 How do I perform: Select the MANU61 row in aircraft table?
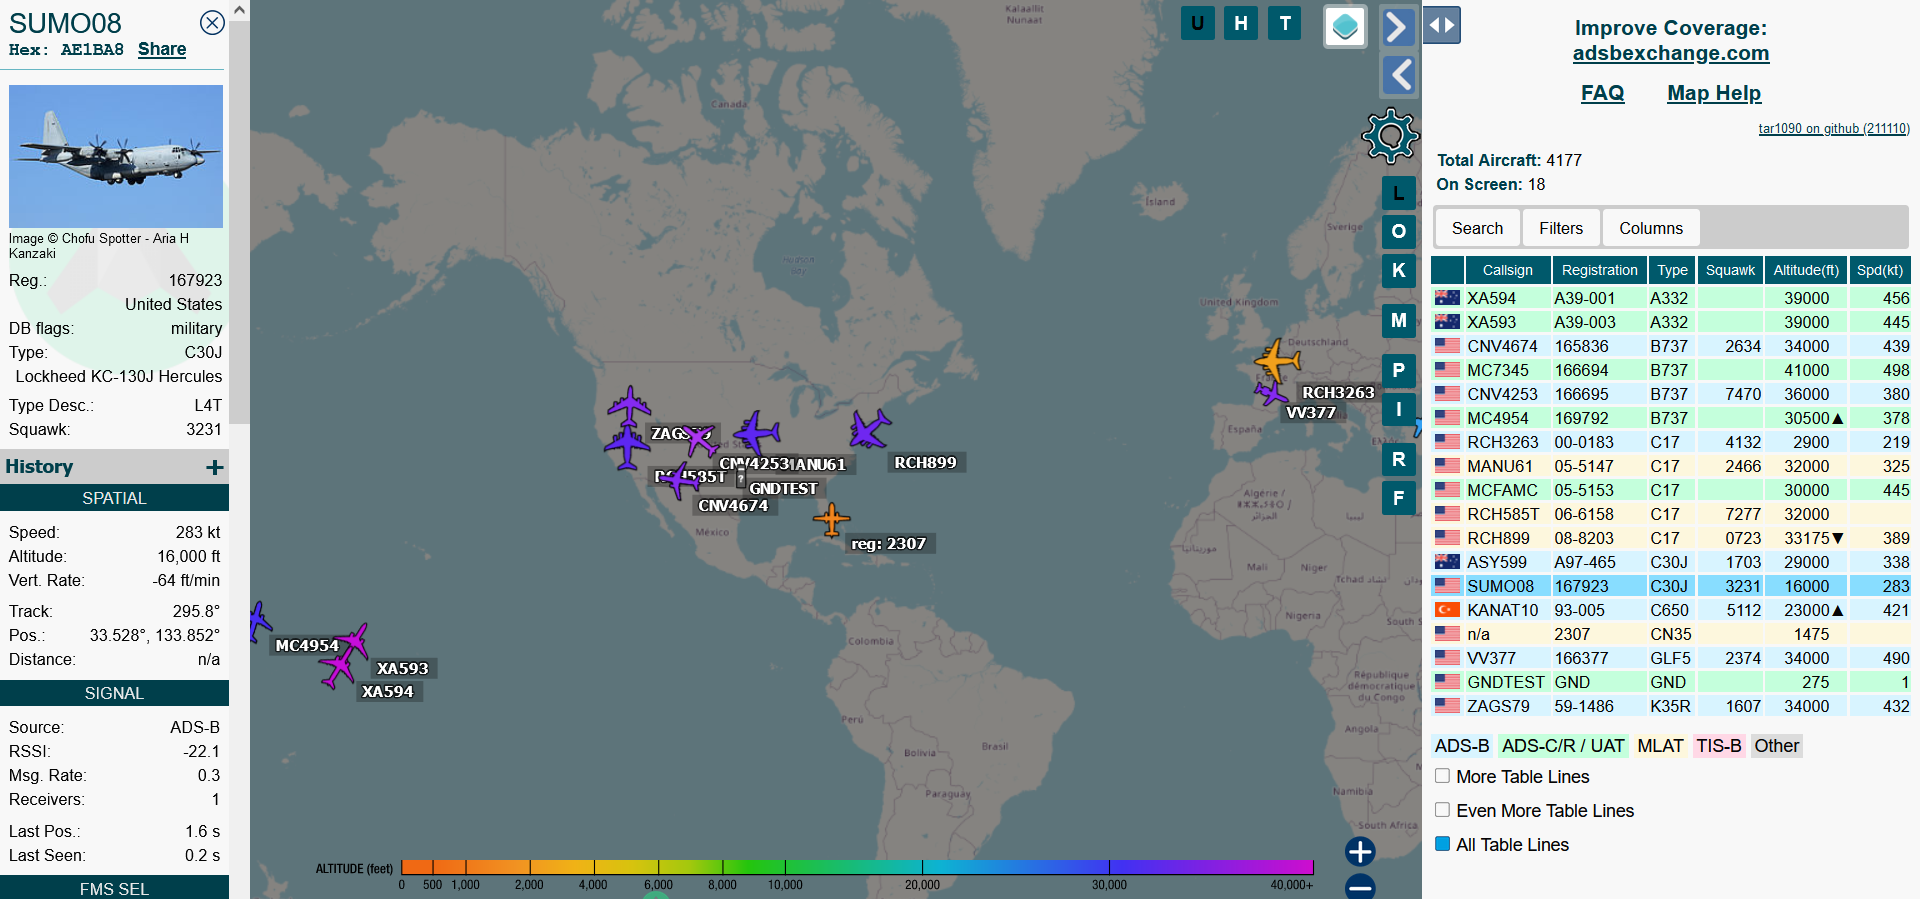[x=1671, y=466]
